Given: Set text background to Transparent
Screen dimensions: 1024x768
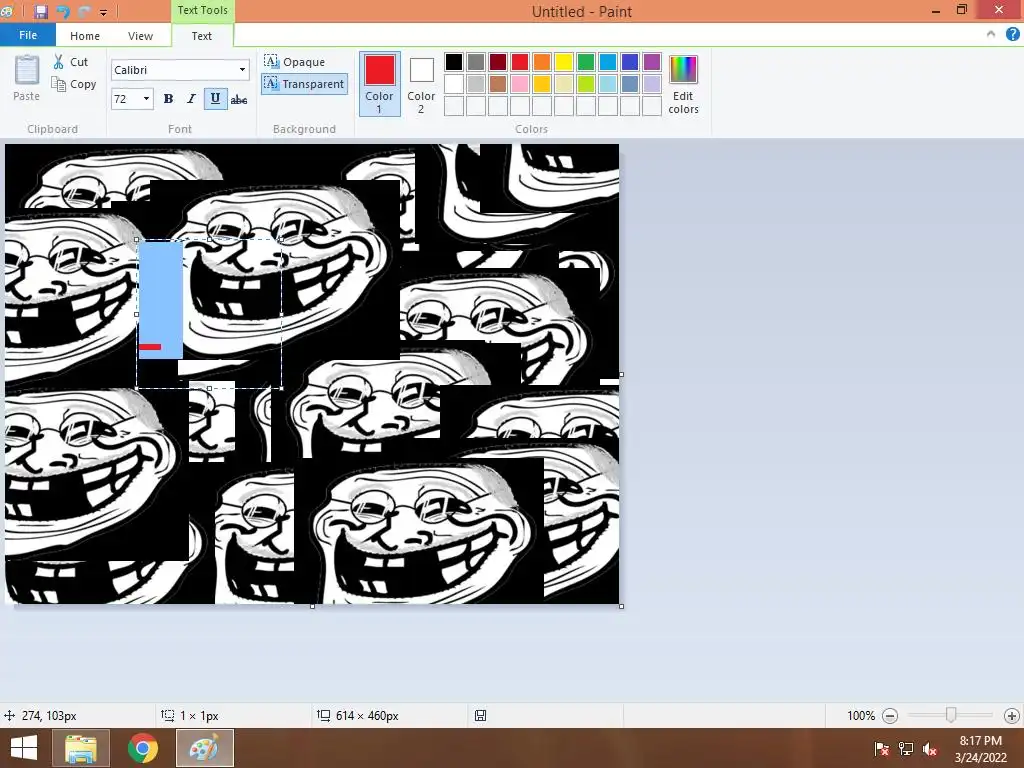Looking at the screenshot, I should [304, 84].
